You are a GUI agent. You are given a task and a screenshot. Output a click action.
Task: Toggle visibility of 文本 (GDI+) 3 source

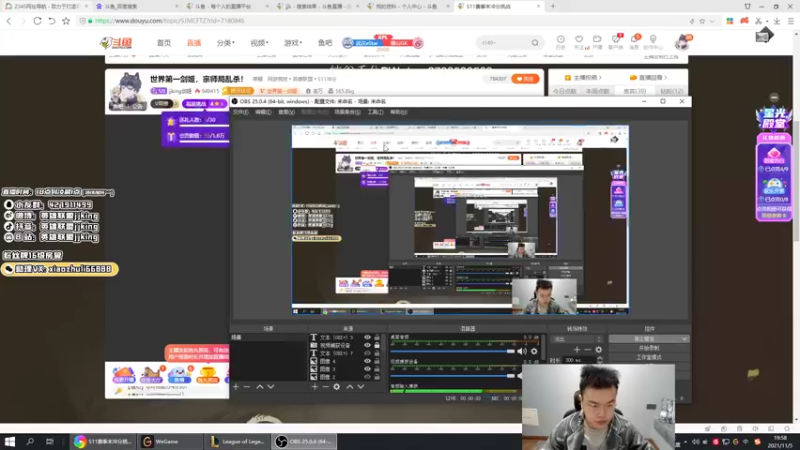[x=367, y=337]
